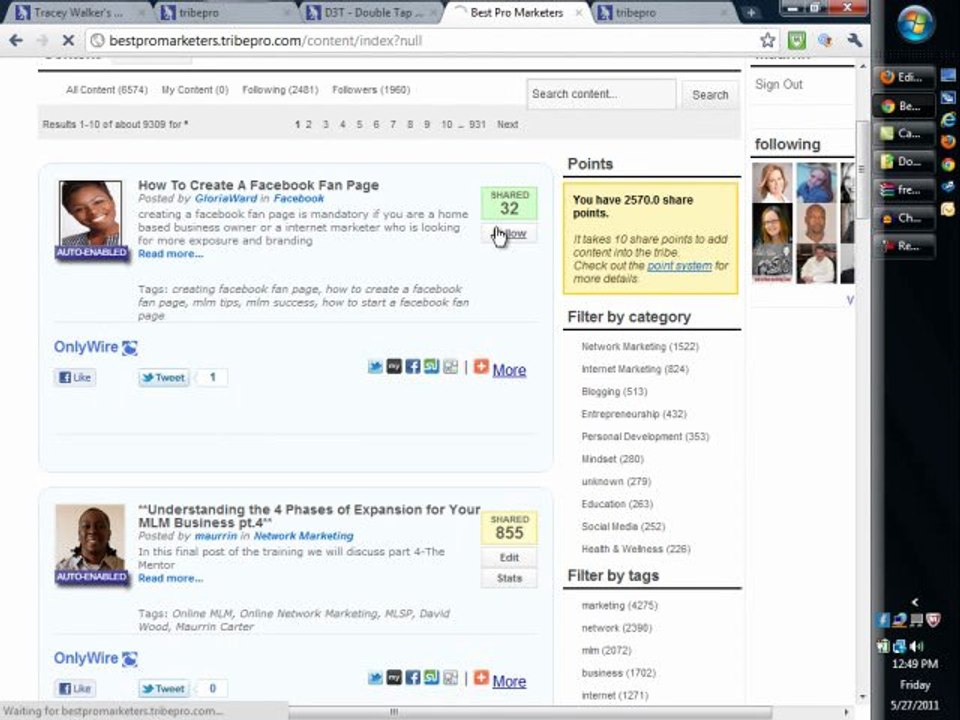Share the Facebook Fan Page post via StumbleUpon icon

click(x=432, y=367)
